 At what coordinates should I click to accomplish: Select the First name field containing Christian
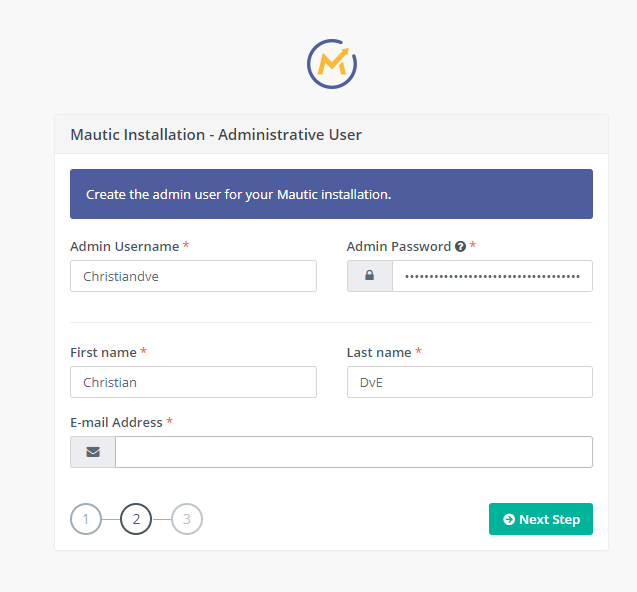pyautogui.click(x=193, y=382)
